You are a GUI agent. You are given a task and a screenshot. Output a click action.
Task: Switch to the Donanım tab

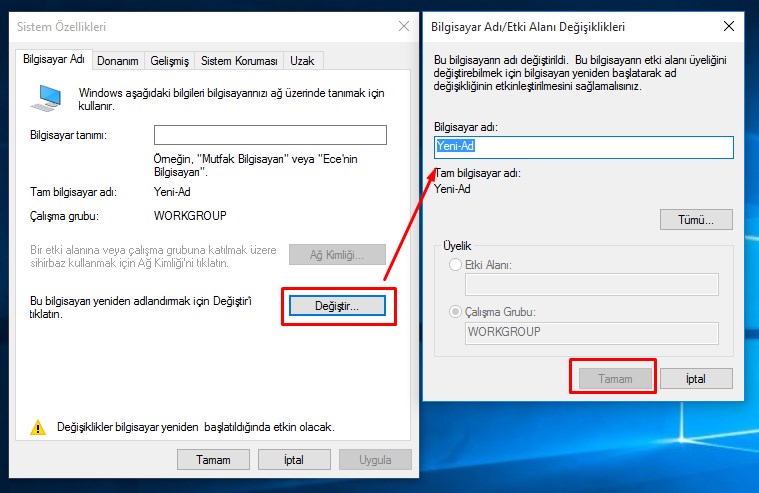click(x=117, y=61)
